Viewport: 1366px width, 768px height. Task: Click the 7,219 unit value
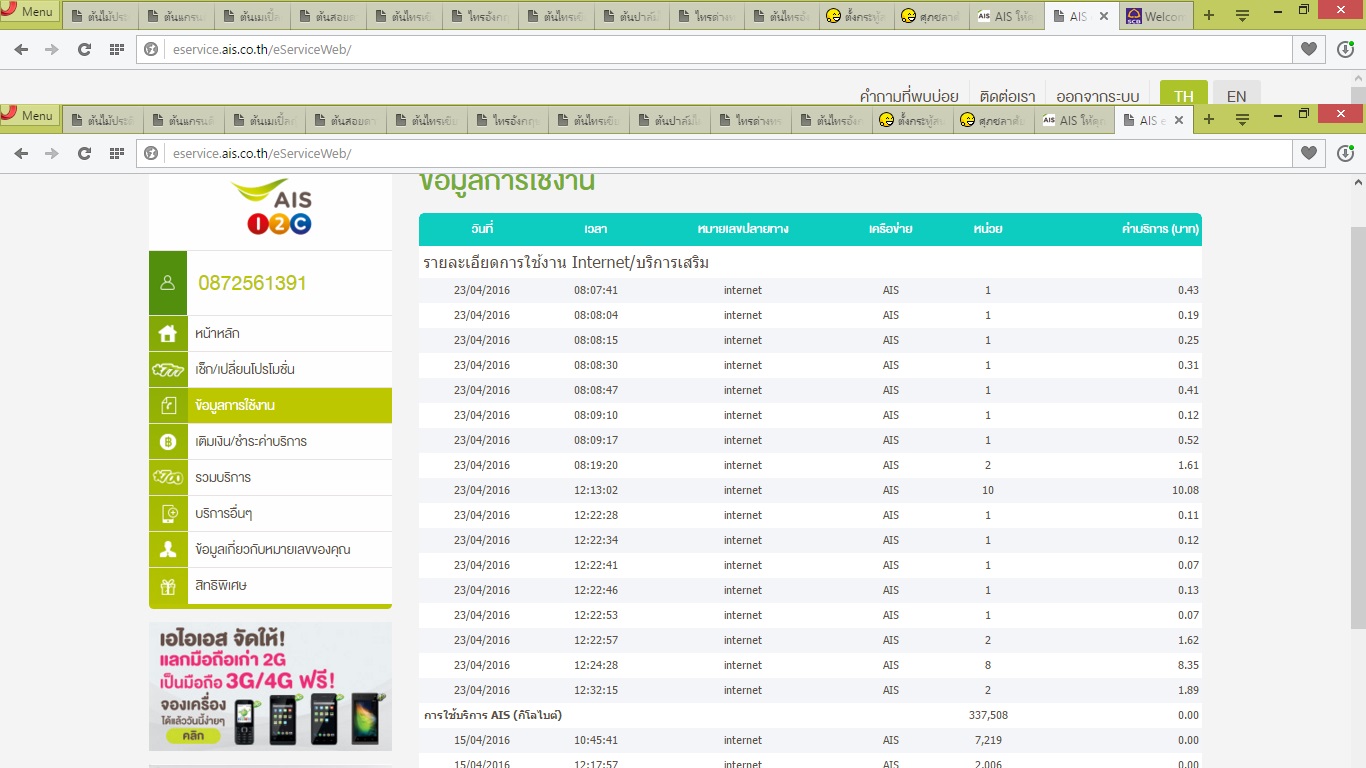(988, 740)
